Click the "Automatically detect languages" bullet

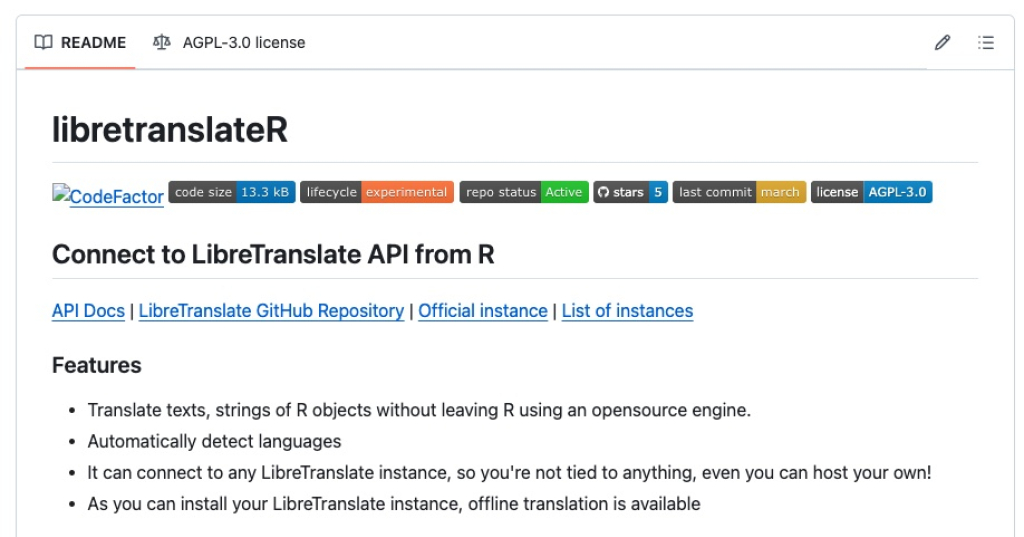tap(214, 442)
